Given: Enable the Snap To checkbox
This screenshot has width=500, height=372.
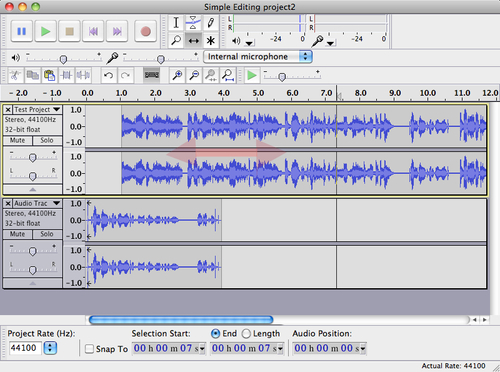Looking at the screenshot, I should coord(89,349).
